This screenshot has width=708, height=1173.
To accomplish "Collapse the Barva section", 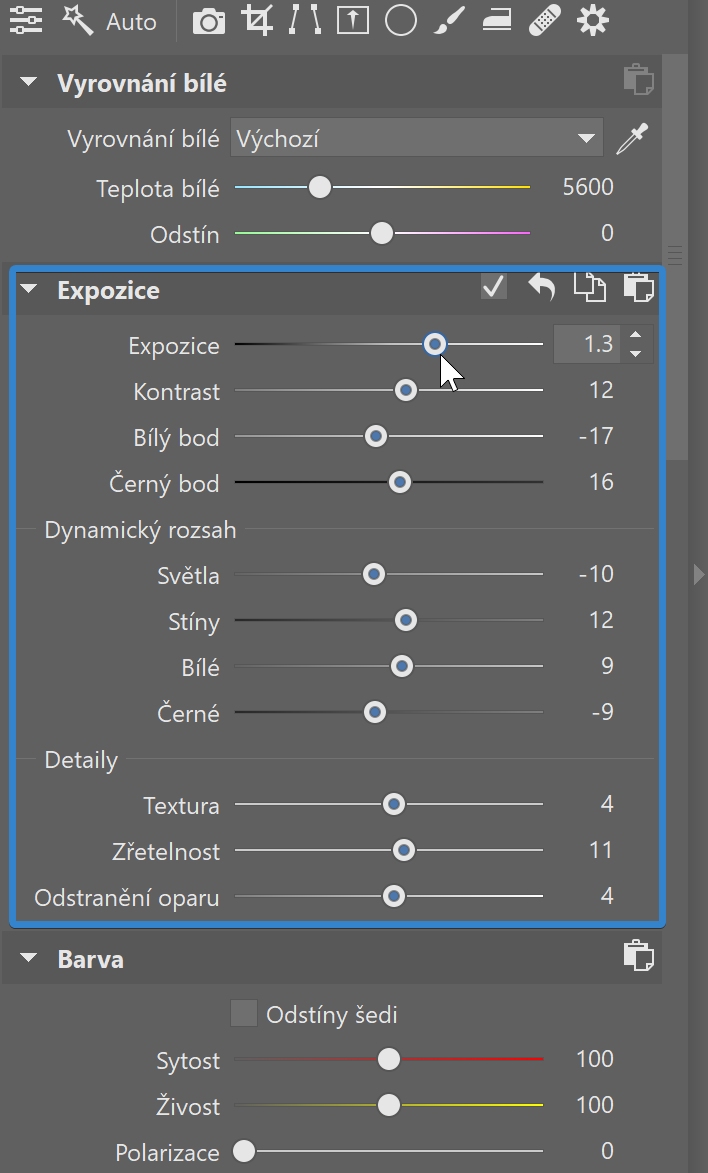I will (x=28, y=958).
